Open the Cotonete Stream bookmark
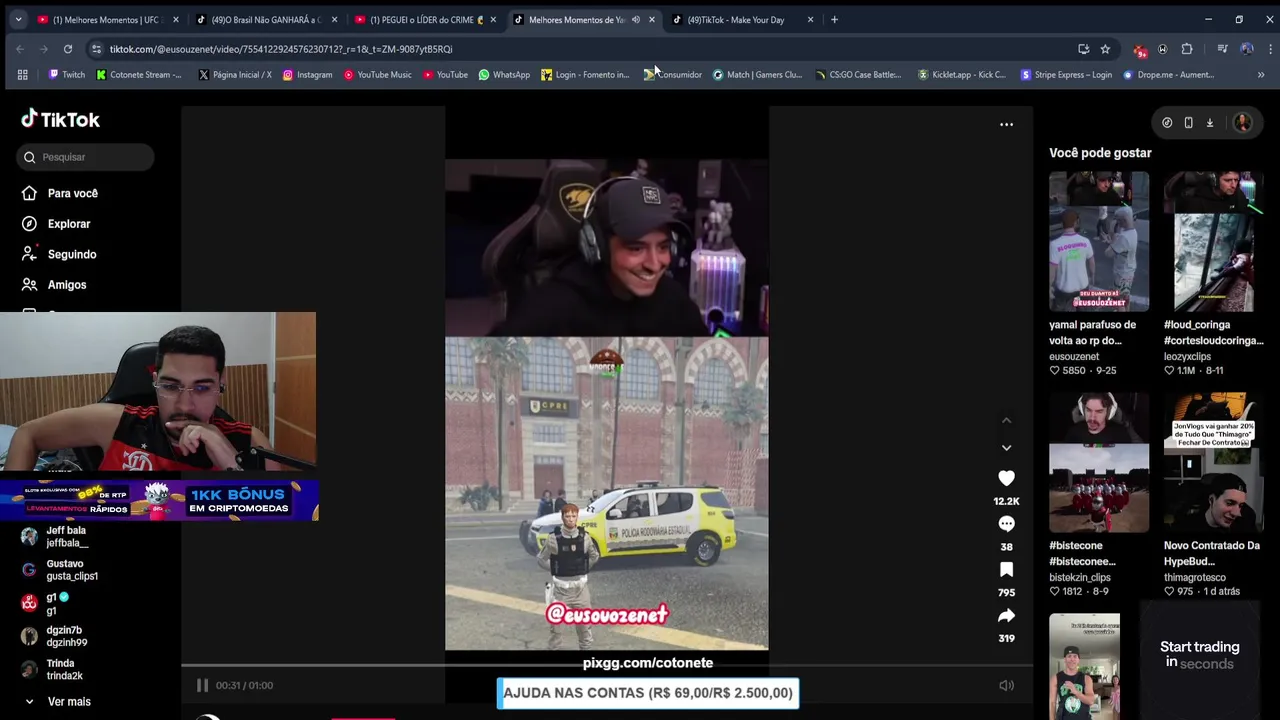Image resolution: width=1280 pixels, height=720 pixels. point(139,75)
